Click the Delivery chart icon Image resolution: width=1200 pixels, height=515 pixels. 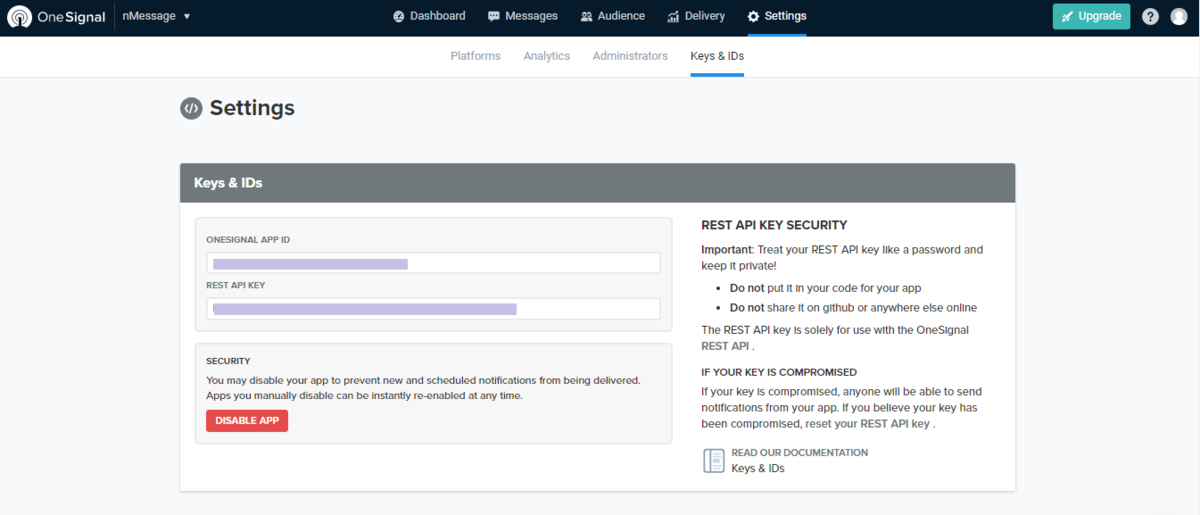(674, 17)
